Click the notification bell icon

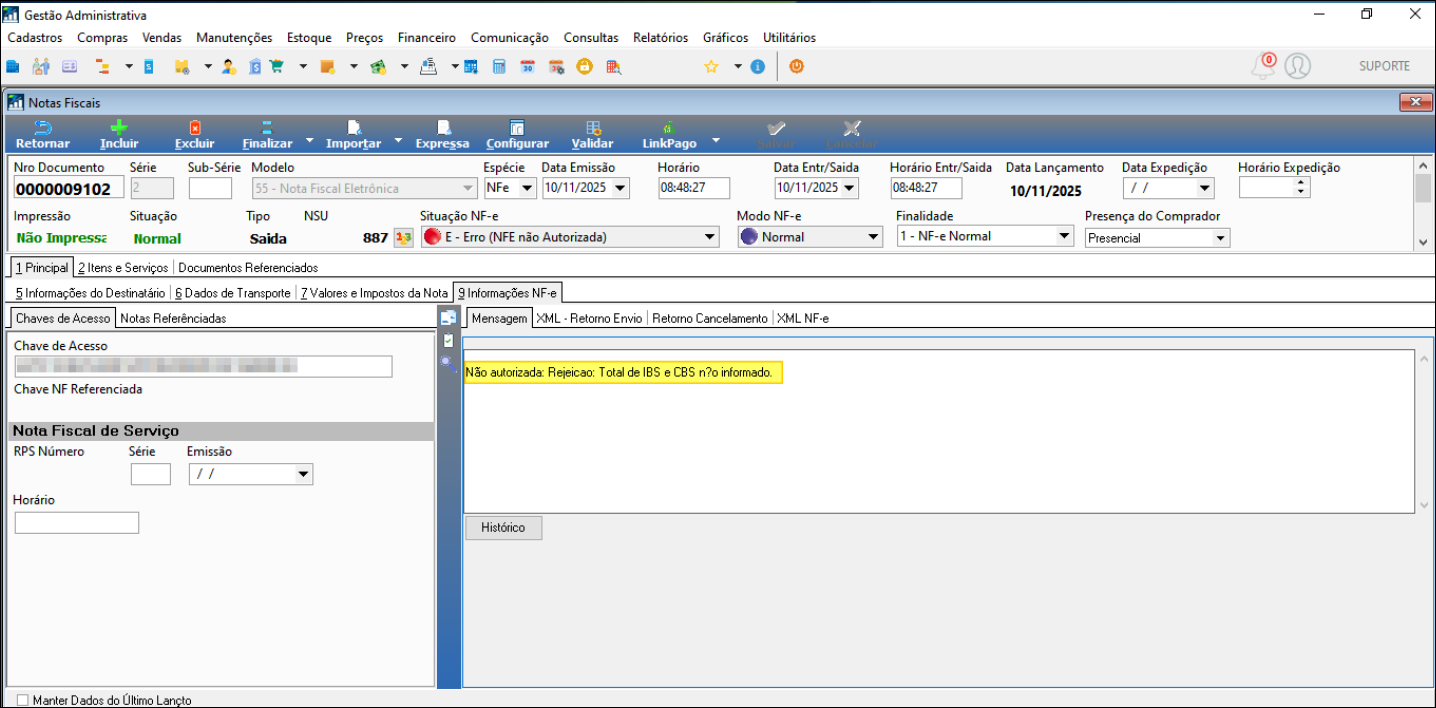click(x=1262, y=67)
